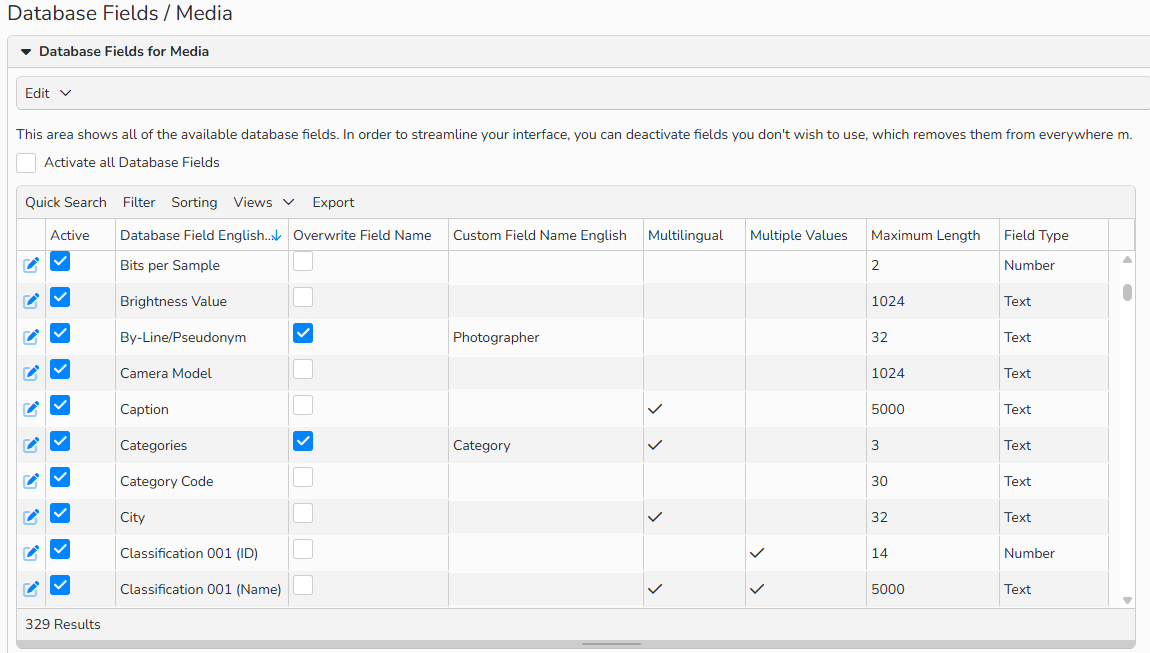Click the panel resize handle below results
This screenshot has height=653, width=1150.
point(611,644)
